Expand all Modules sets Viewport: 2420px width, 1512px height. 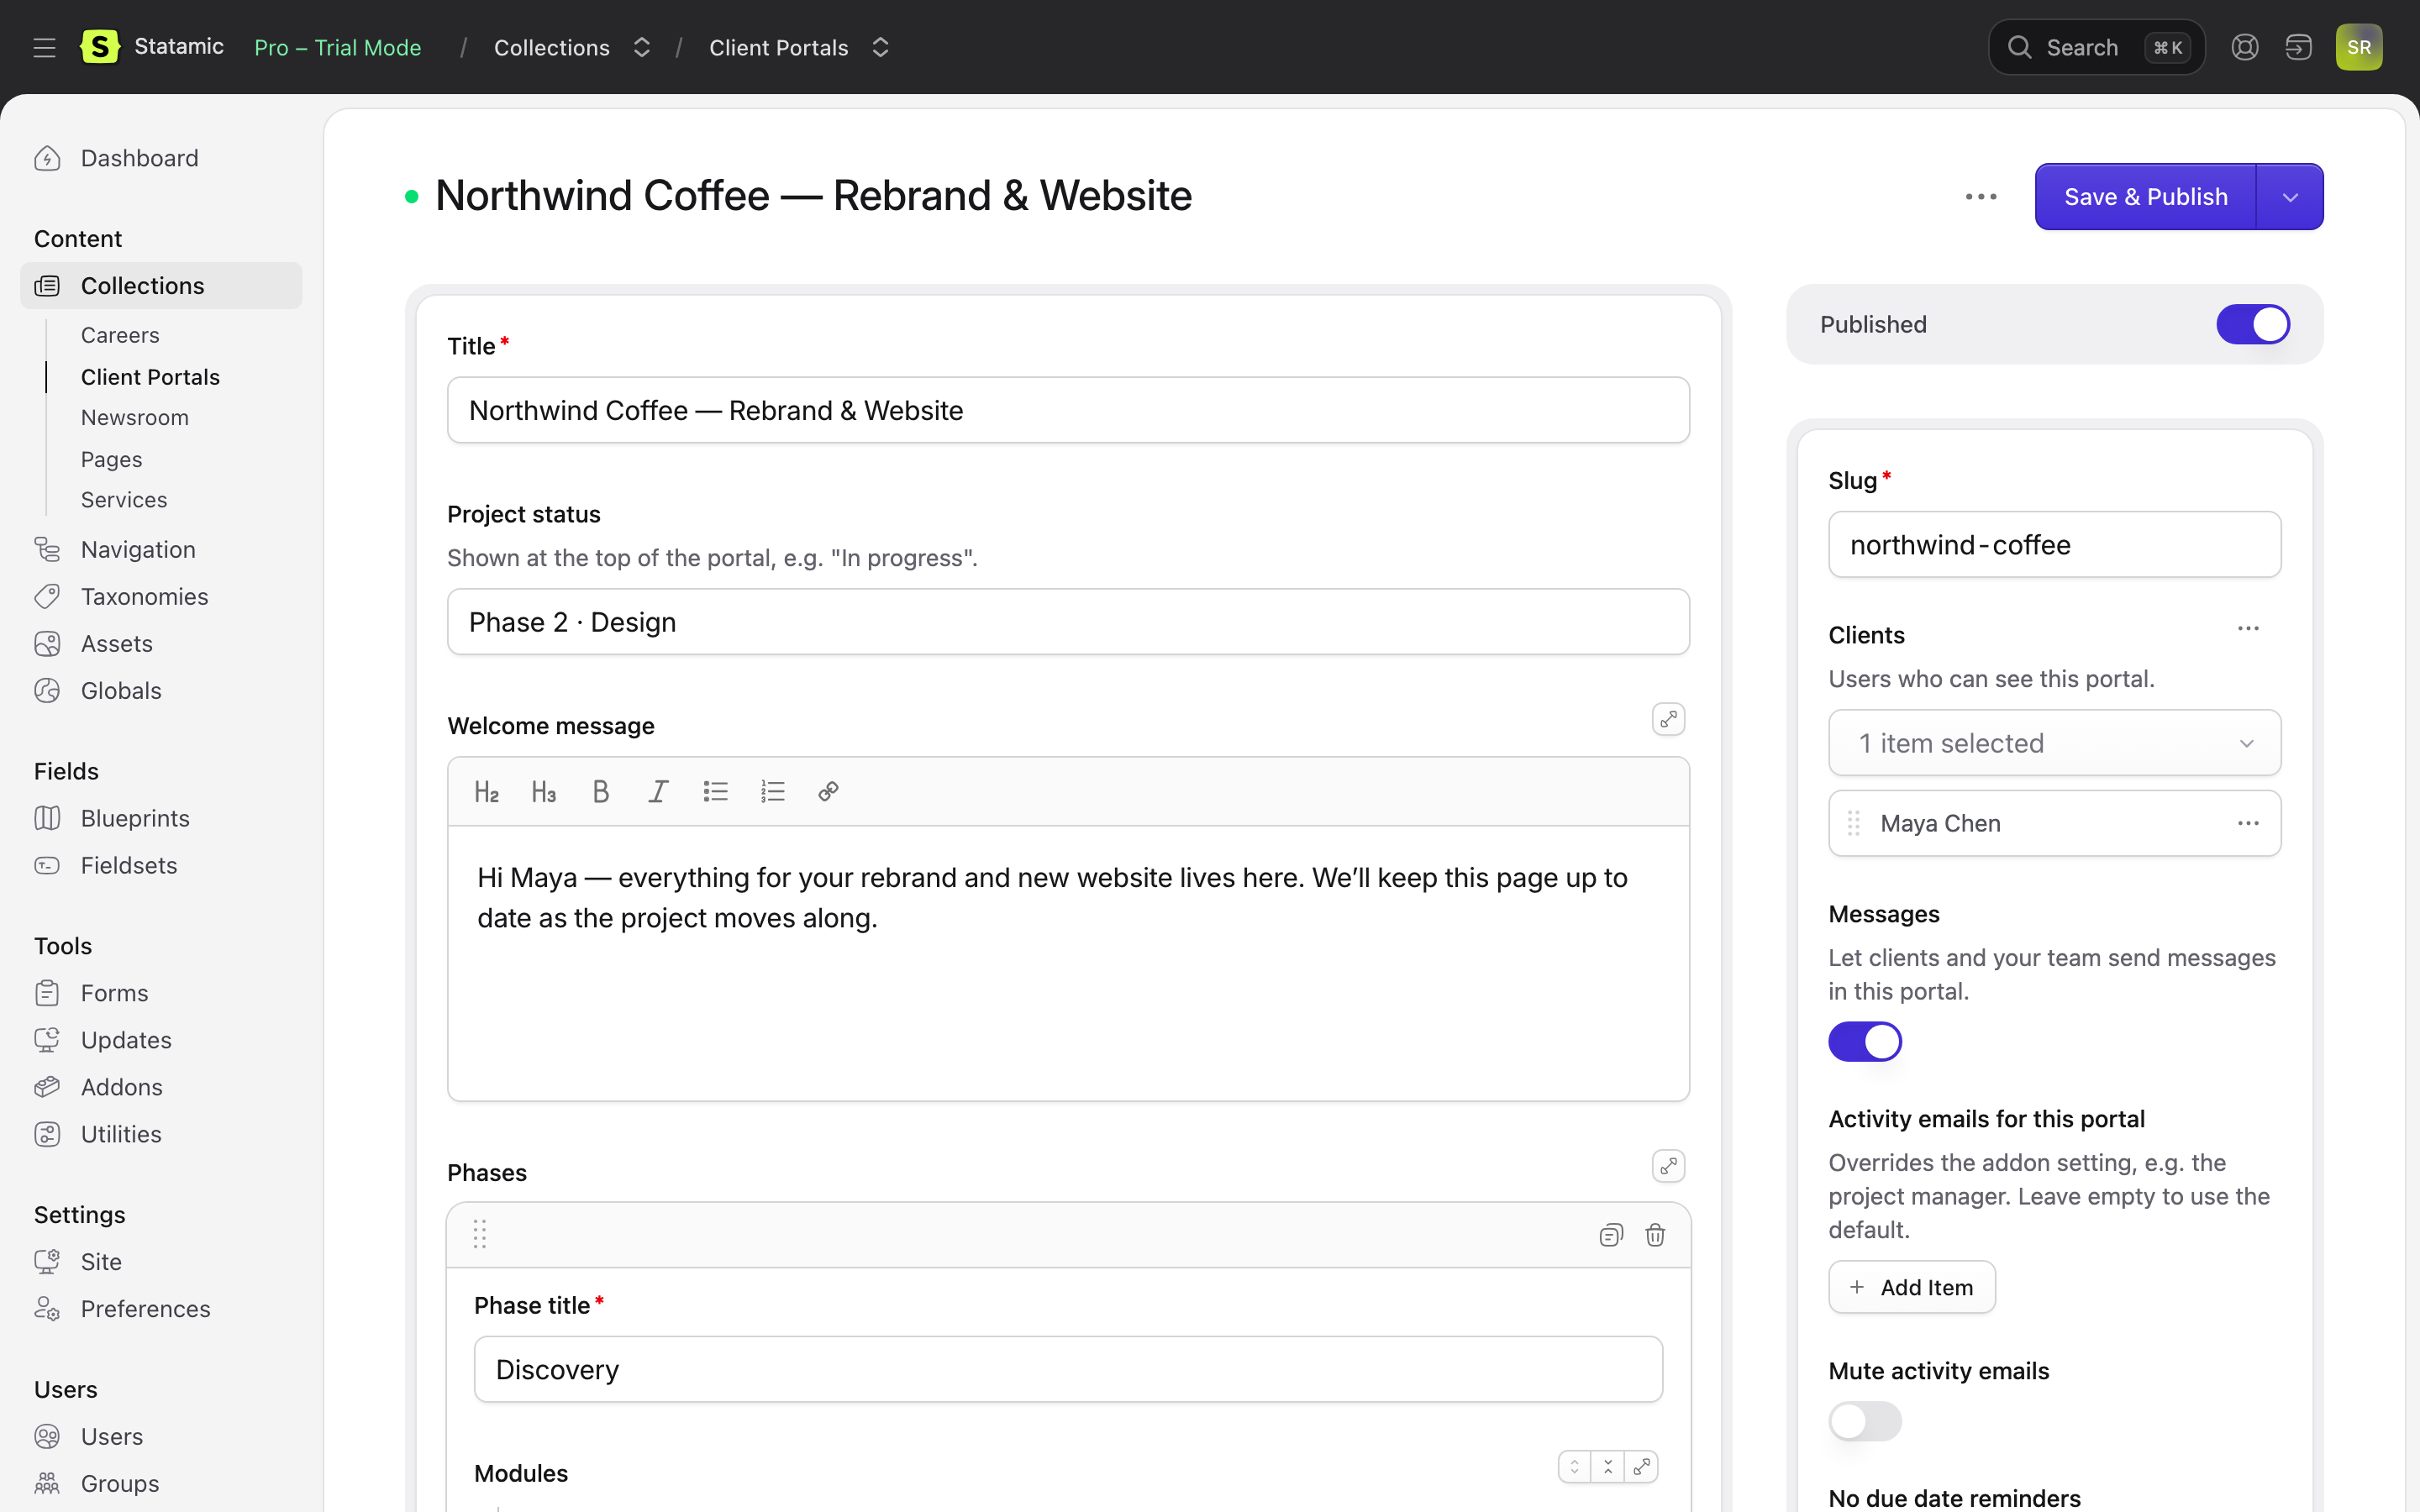coord(1574,1467)
